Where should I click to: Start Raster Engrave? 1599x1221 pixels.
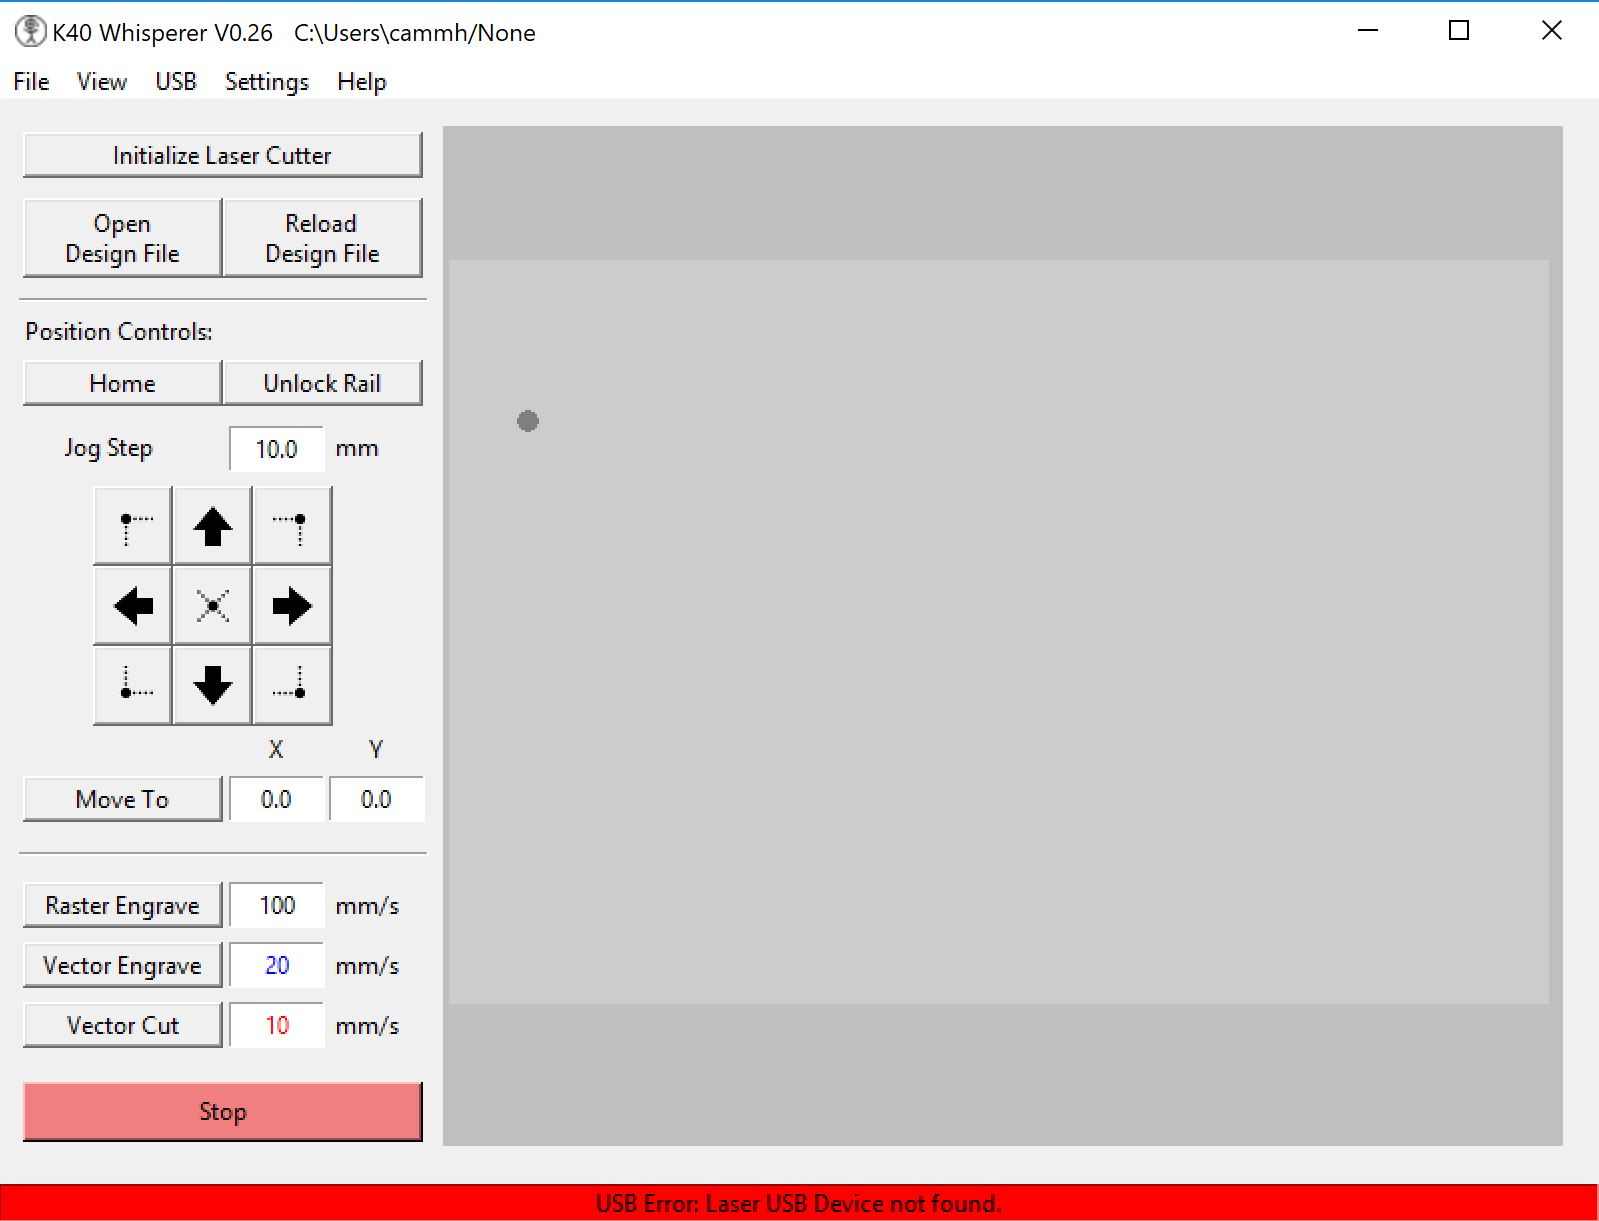pyautogui.click(x=122, y=906)
